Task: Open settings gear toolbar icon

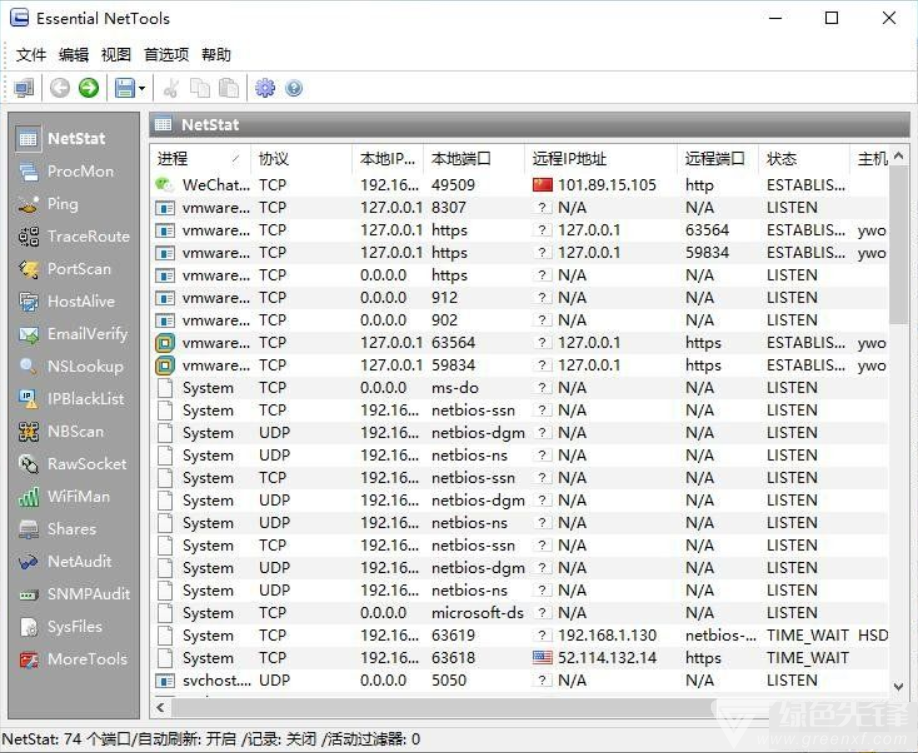Action: pos(265,88)
